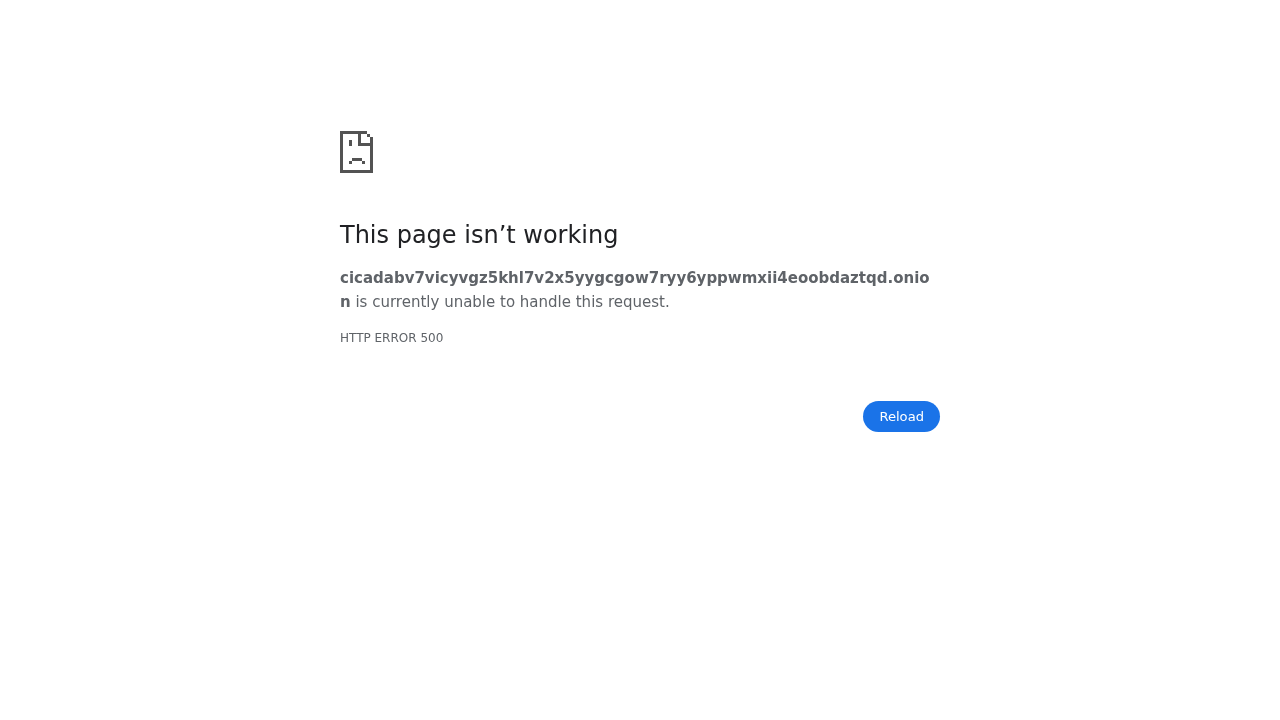Click the word "ERROR" in the status line
1280x720 pixels.
(x=394, y=338)
